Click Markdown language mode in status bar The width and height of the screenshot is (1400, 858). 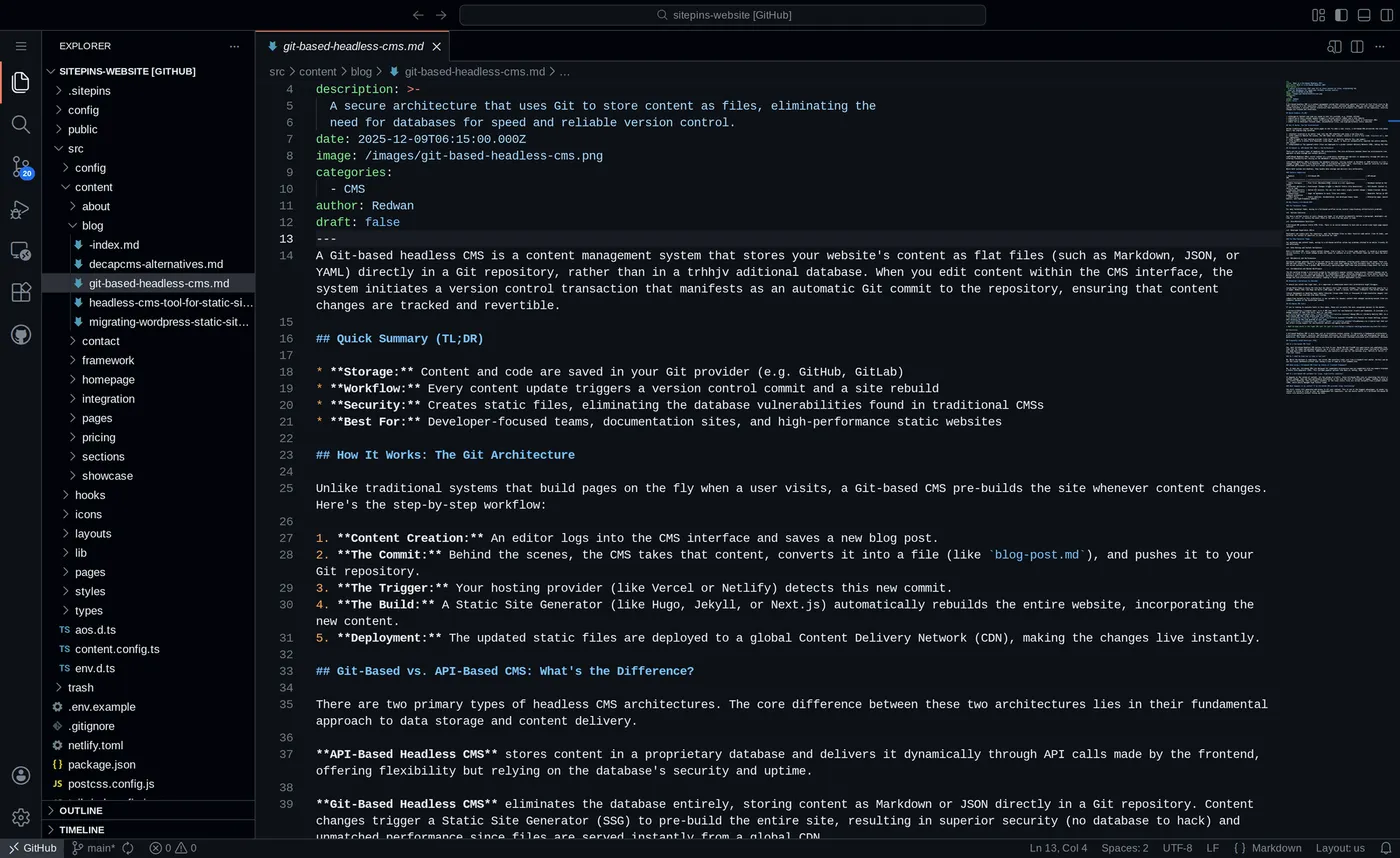pyautogui.click(x=1276, y=847)
